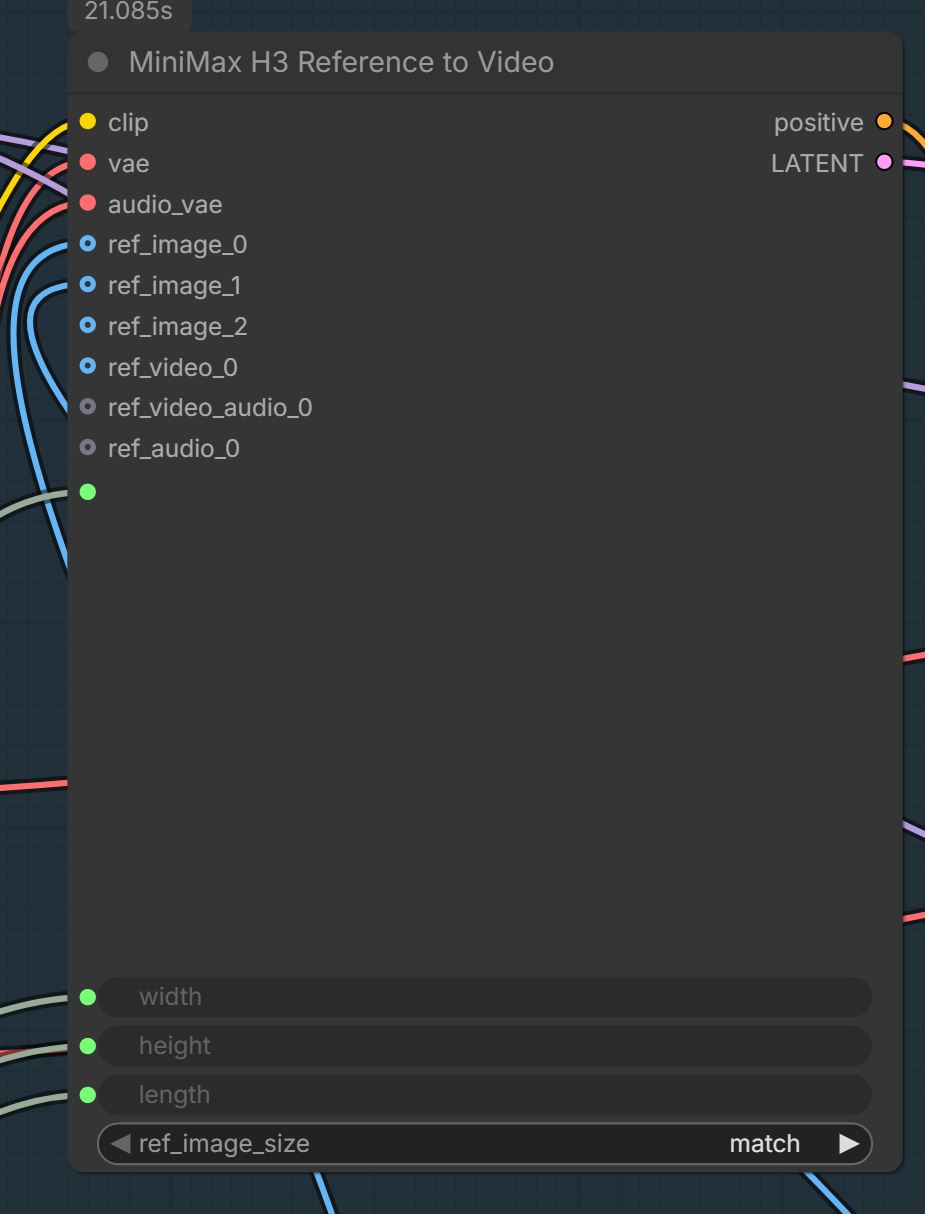Image resolution: width=925 pixels, height=1214 pixels.
Task: Click the 21.085s execution time badge
Action: 128,14
